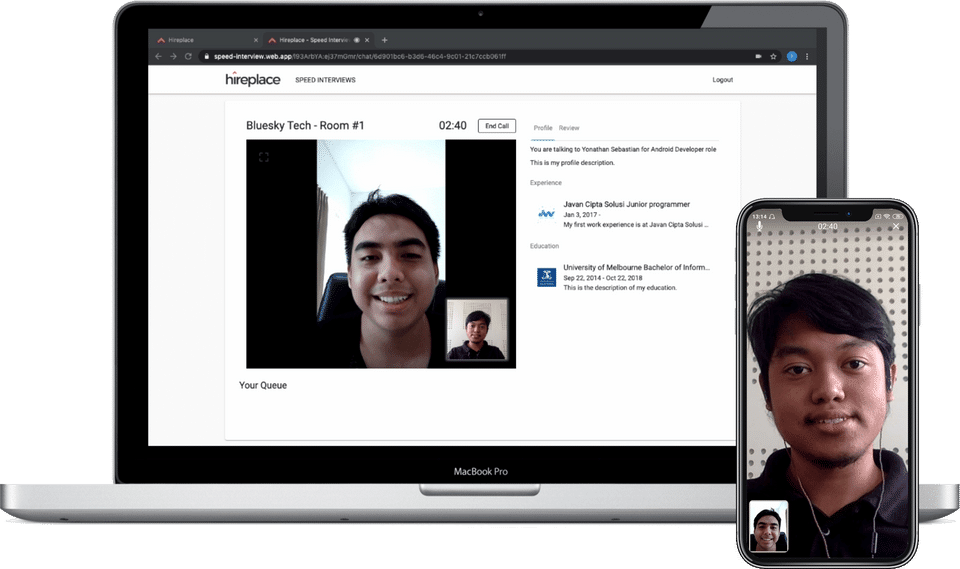This screenshot has height=569, width=960.
Task: Click the browser back arrow
Action: 159,56
